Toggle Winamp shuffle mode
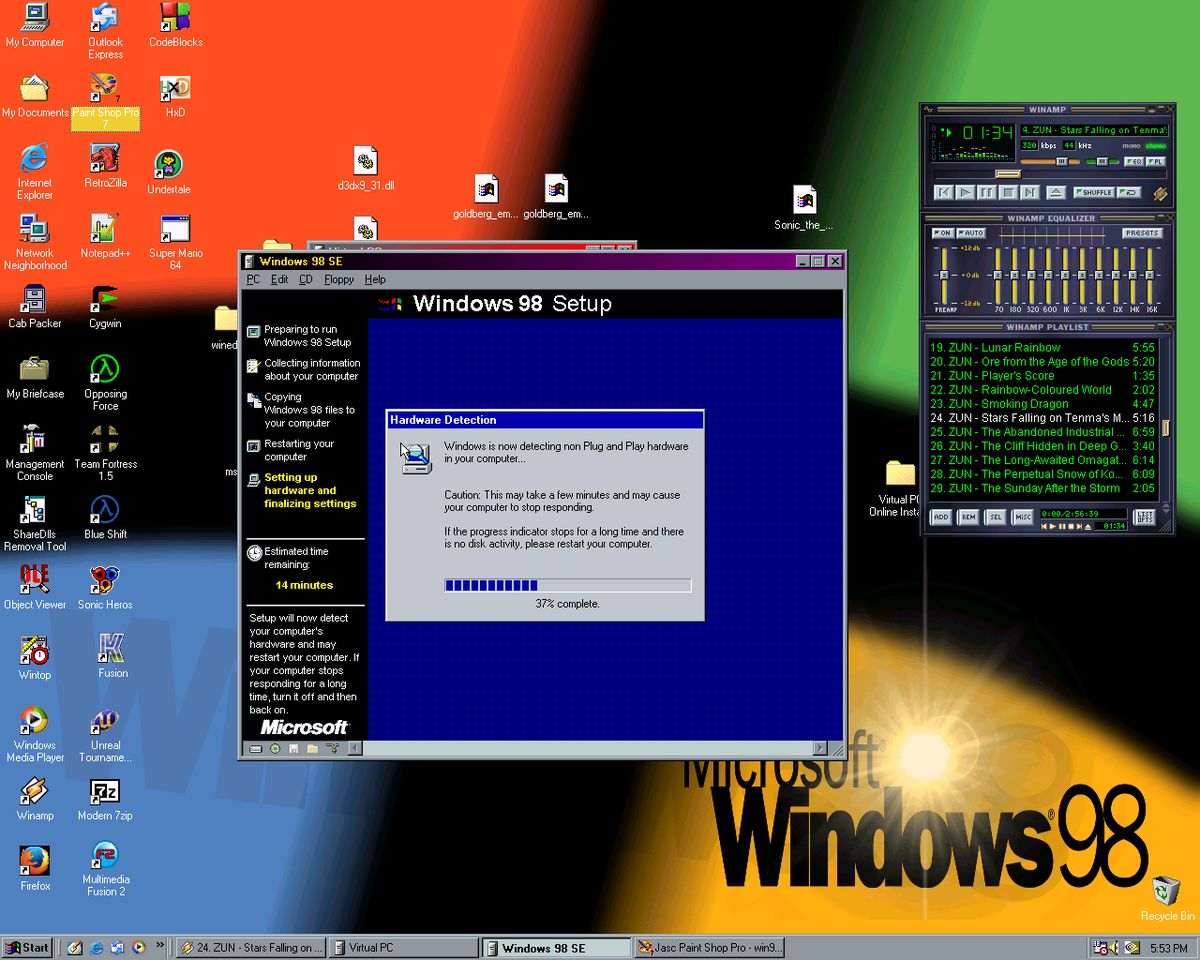Screen dimensions: 1200x960 point(1094,192)
